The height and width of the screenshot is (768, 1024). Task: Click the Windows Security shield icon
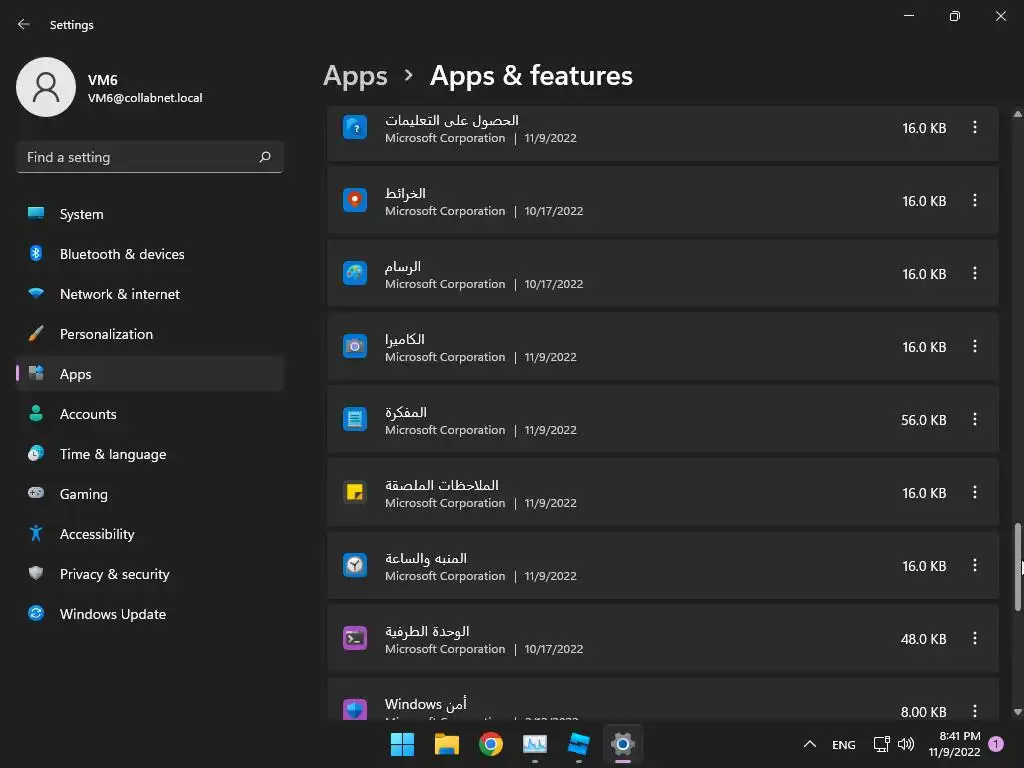pyautogui.click(x=355, y=709)
